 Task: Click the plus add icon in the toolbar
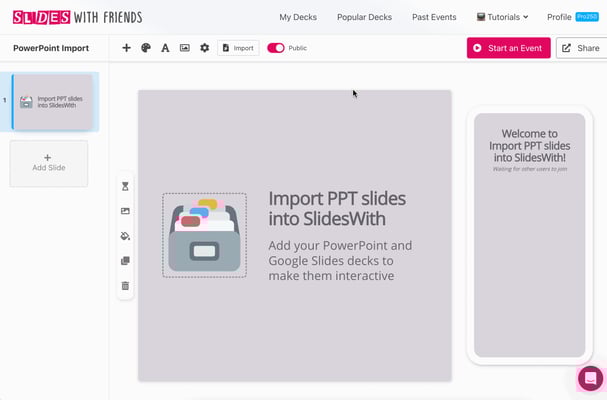pos(126,48)
